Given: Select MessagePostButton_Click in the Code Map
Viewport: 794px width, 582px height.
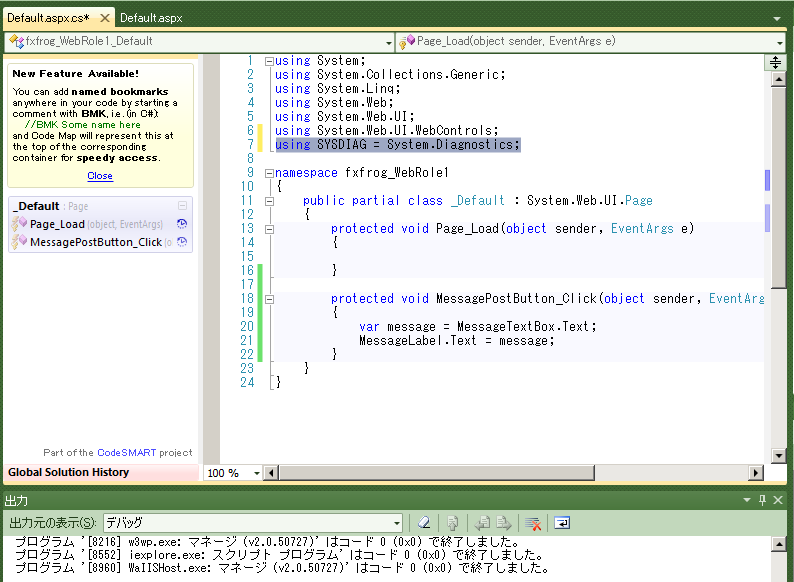Looking at the screenshot, I should [95, 242].
